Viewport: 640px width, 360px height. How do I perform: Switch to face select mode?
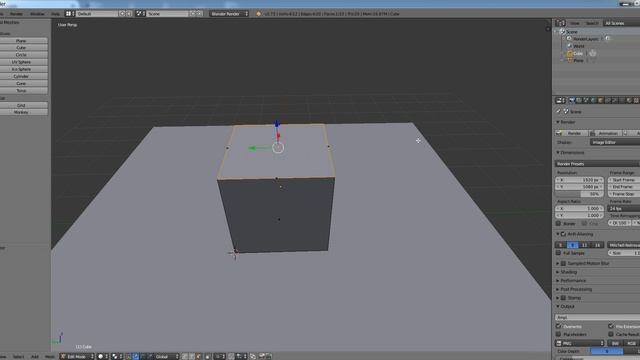coord(198,356)
